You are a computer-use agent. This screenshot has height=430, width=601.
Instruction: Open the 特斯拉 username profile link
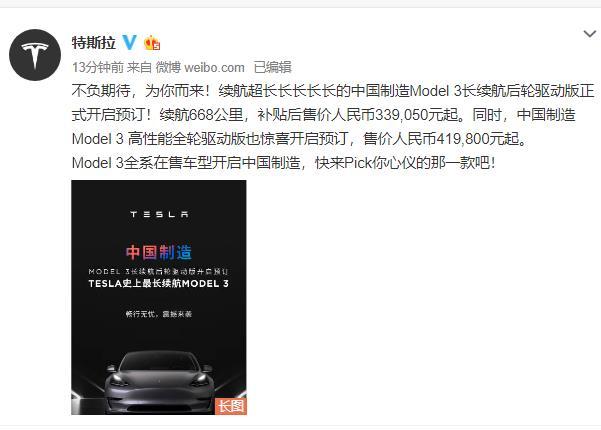[x=94, y=43]
